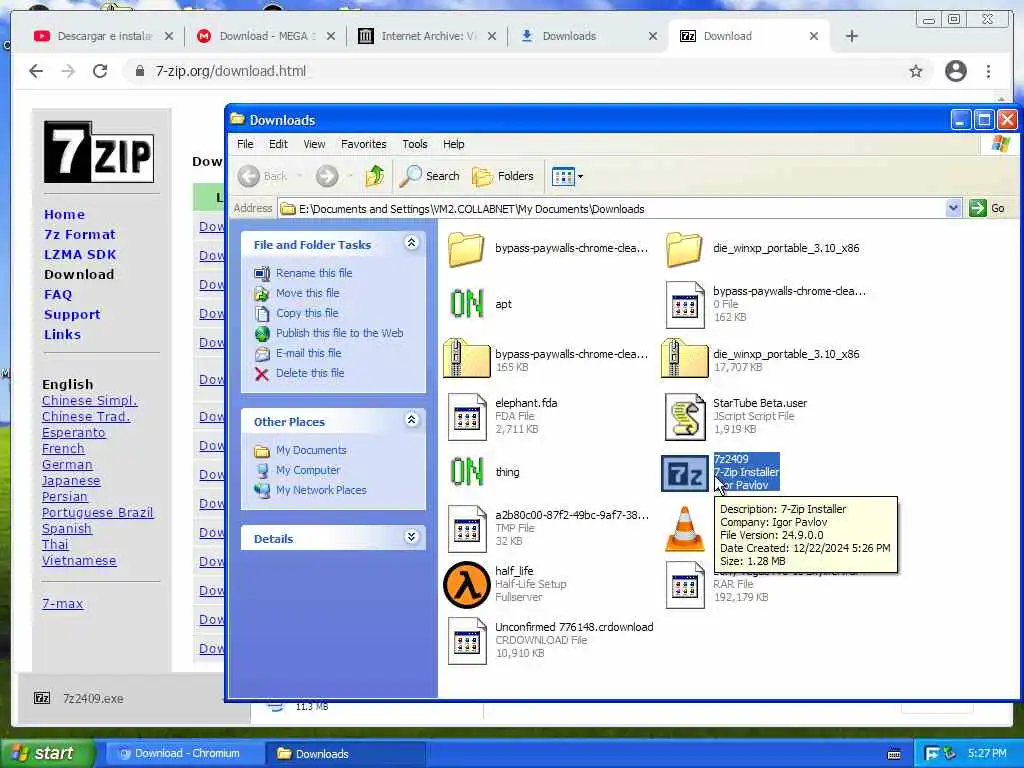This screenshot has height=768, width=1024.
Task: Click the Up folder icon in Explorer toolbar
Action: point(374,176)
